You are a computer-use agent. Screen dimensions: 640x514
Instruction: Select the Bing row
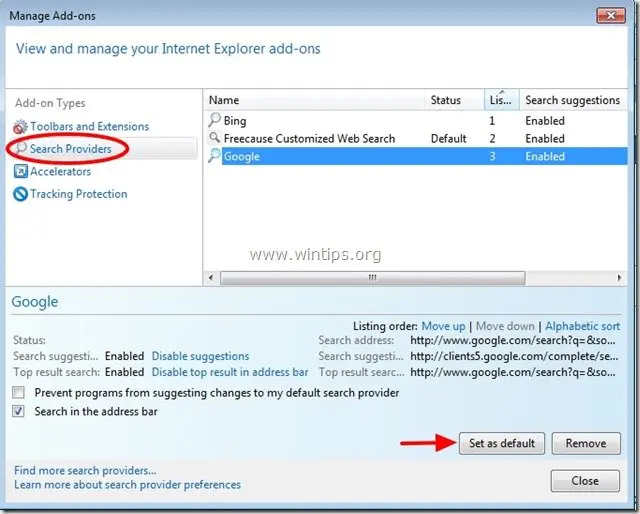click(416, 120)
